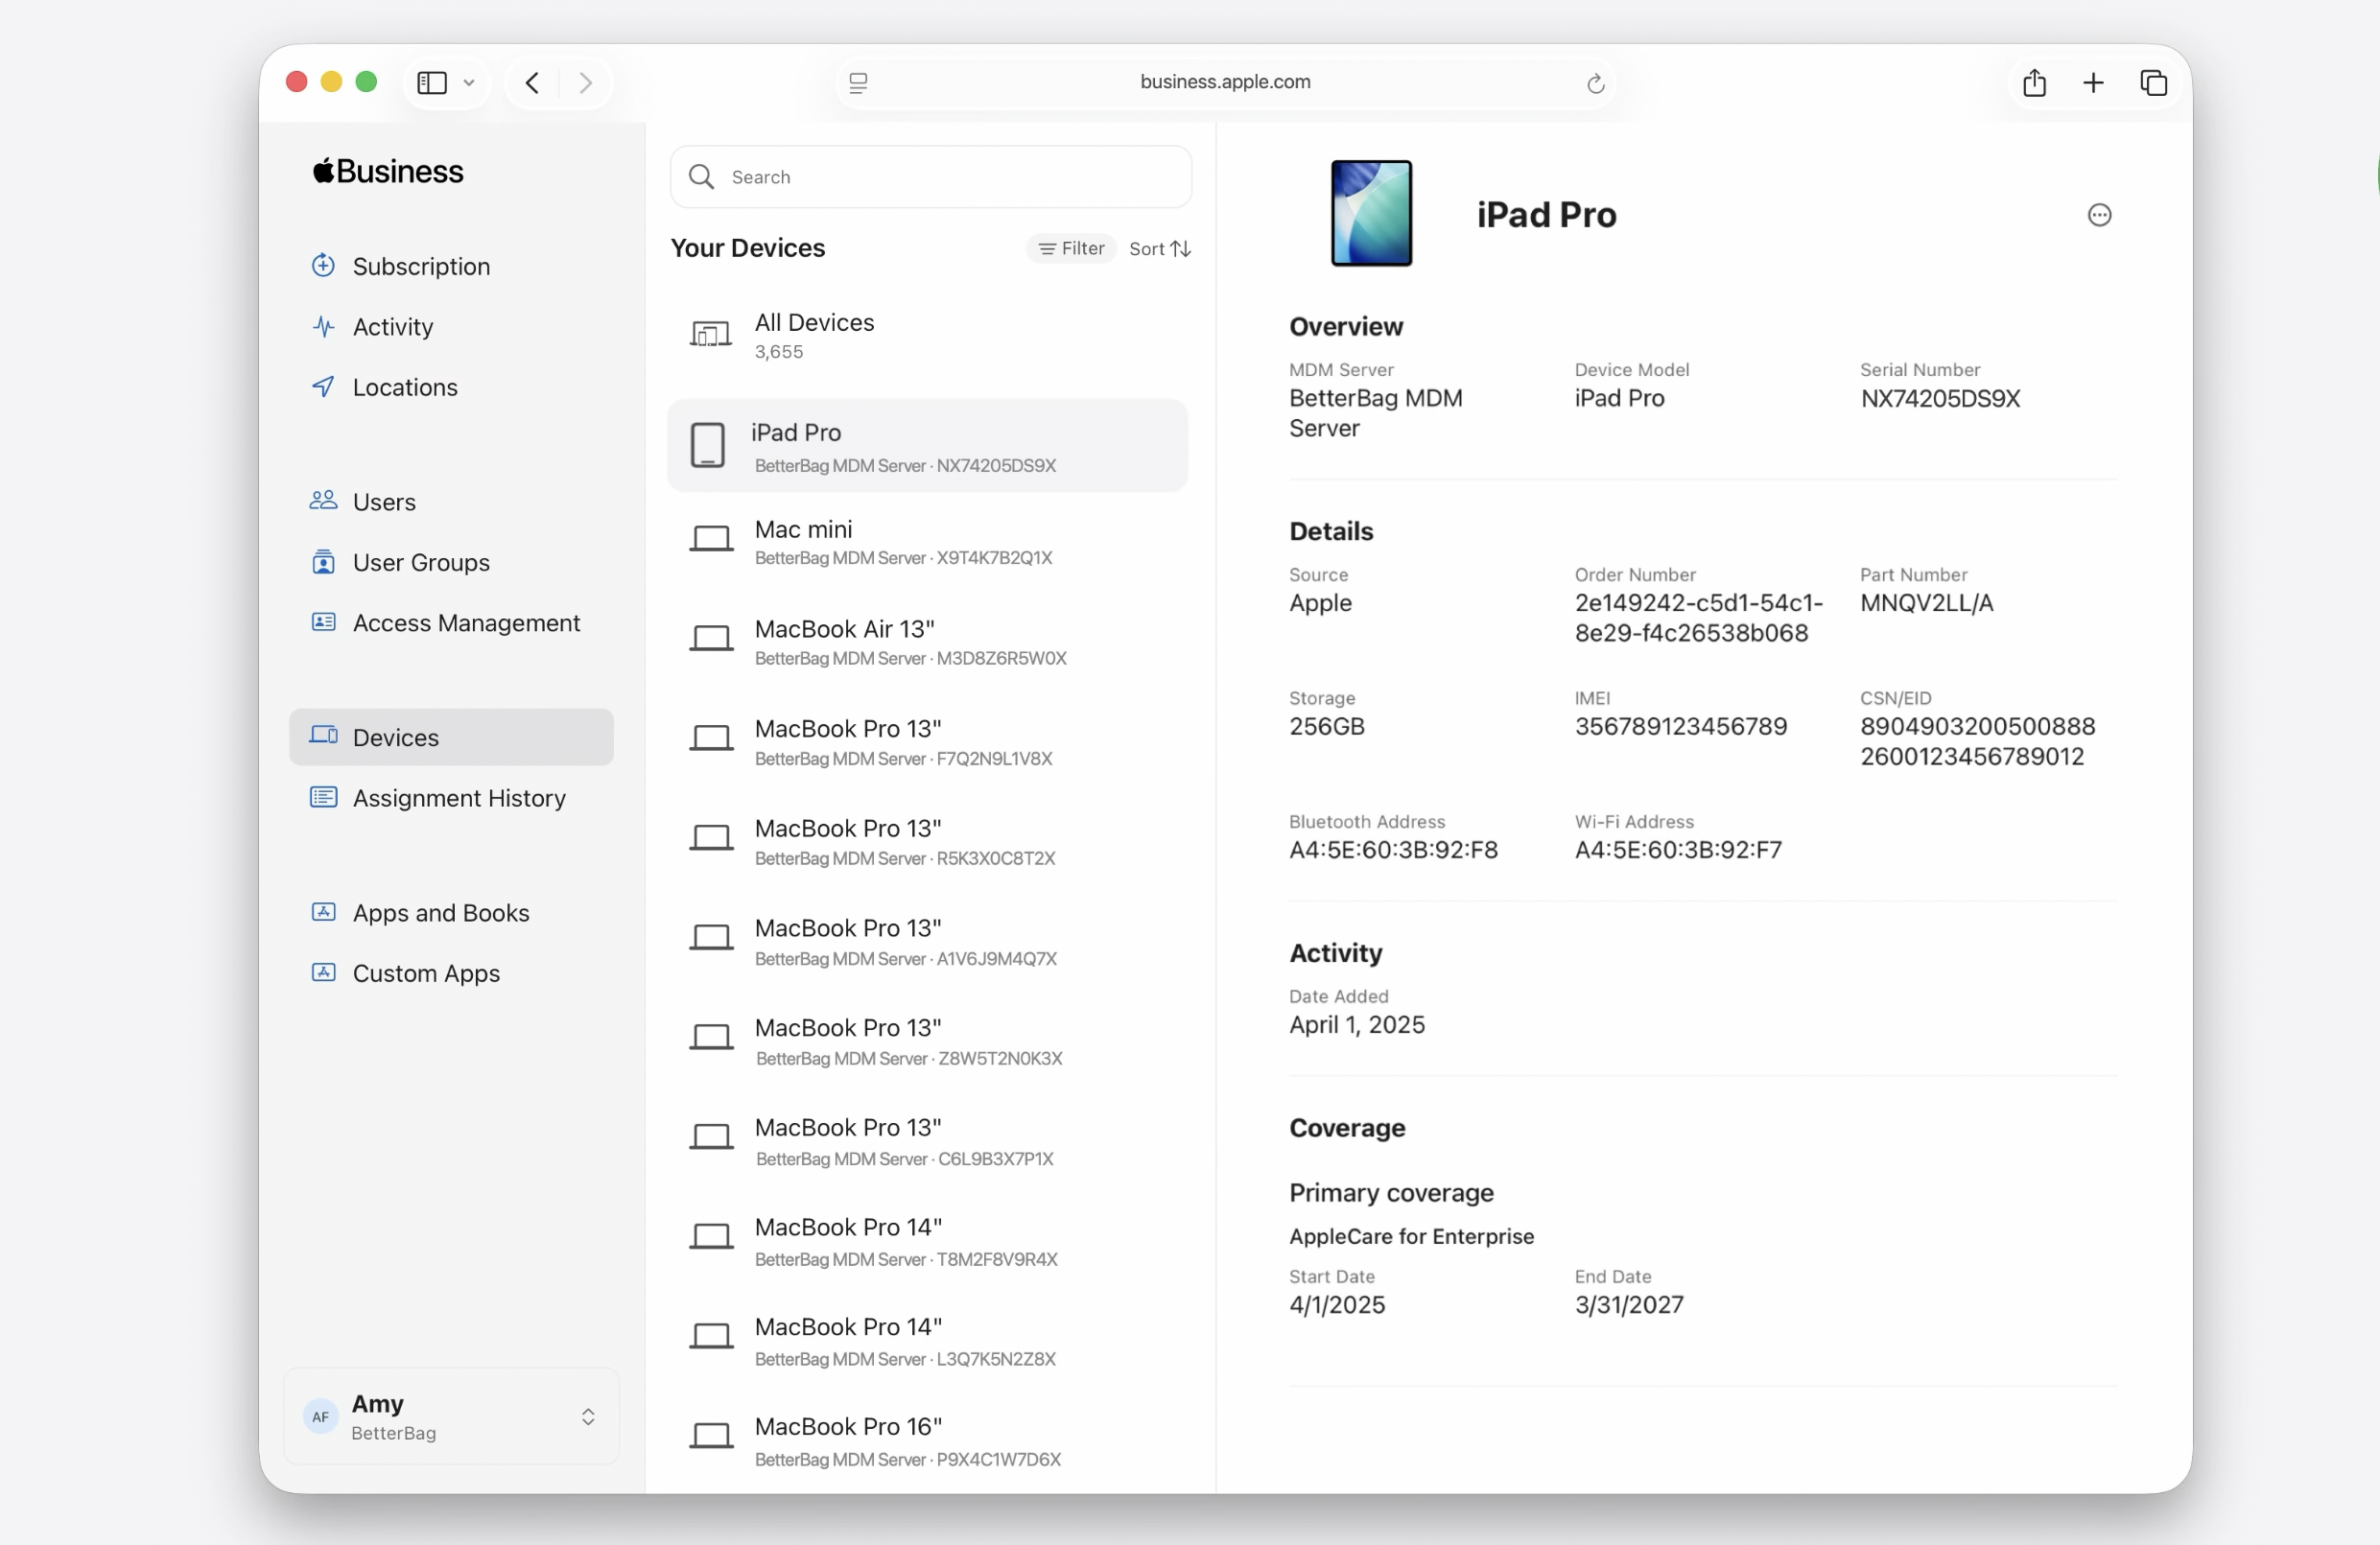Click the AF account avatar
Image resolution: width=2380 pixels, height=1545 pixels.
[320, 1416]
